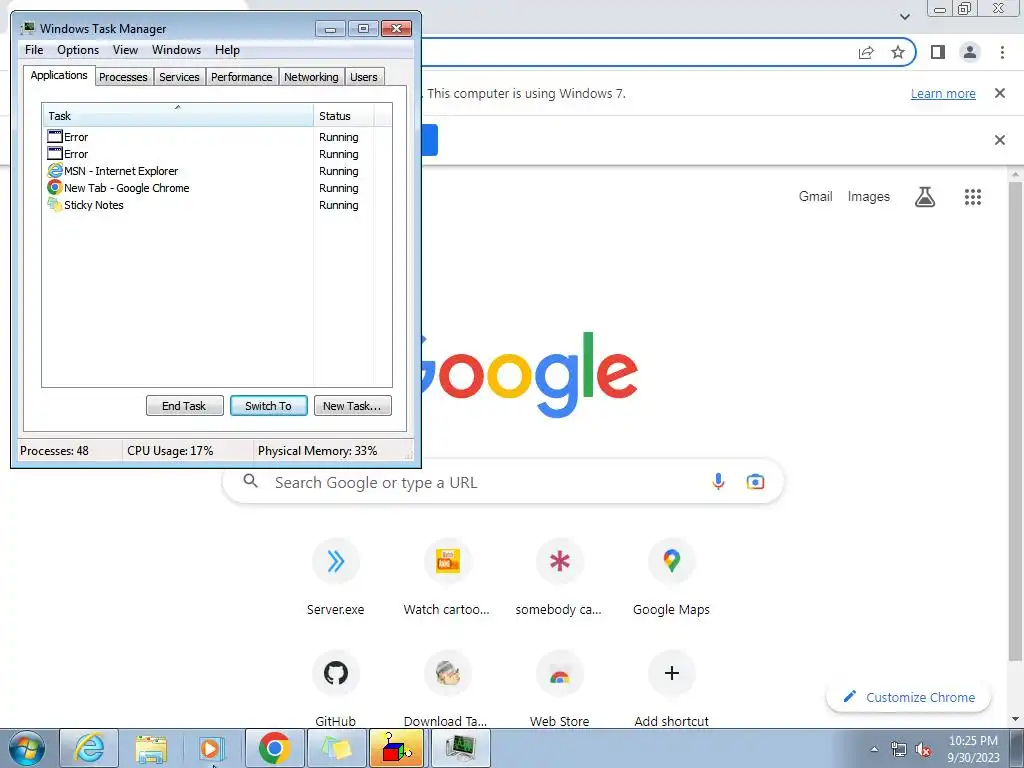Open the Chrome profile avatar

pyautogui.click(x=970, y=52)
